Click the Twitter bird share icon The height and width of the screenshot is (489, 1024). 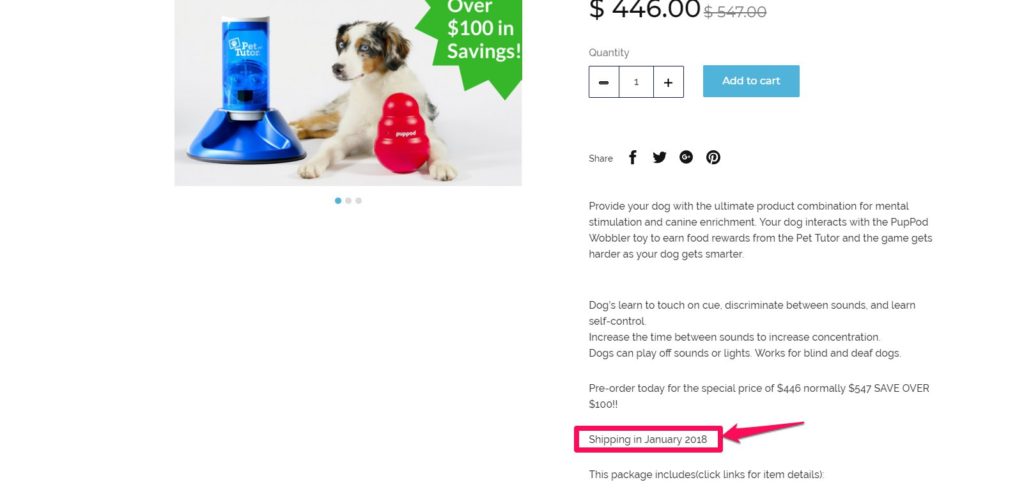coord(660,157)
